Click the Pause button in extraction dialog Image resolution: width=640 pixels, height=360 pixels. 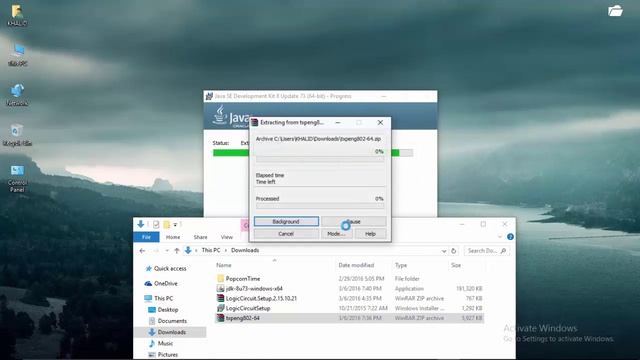click(353, 221)
